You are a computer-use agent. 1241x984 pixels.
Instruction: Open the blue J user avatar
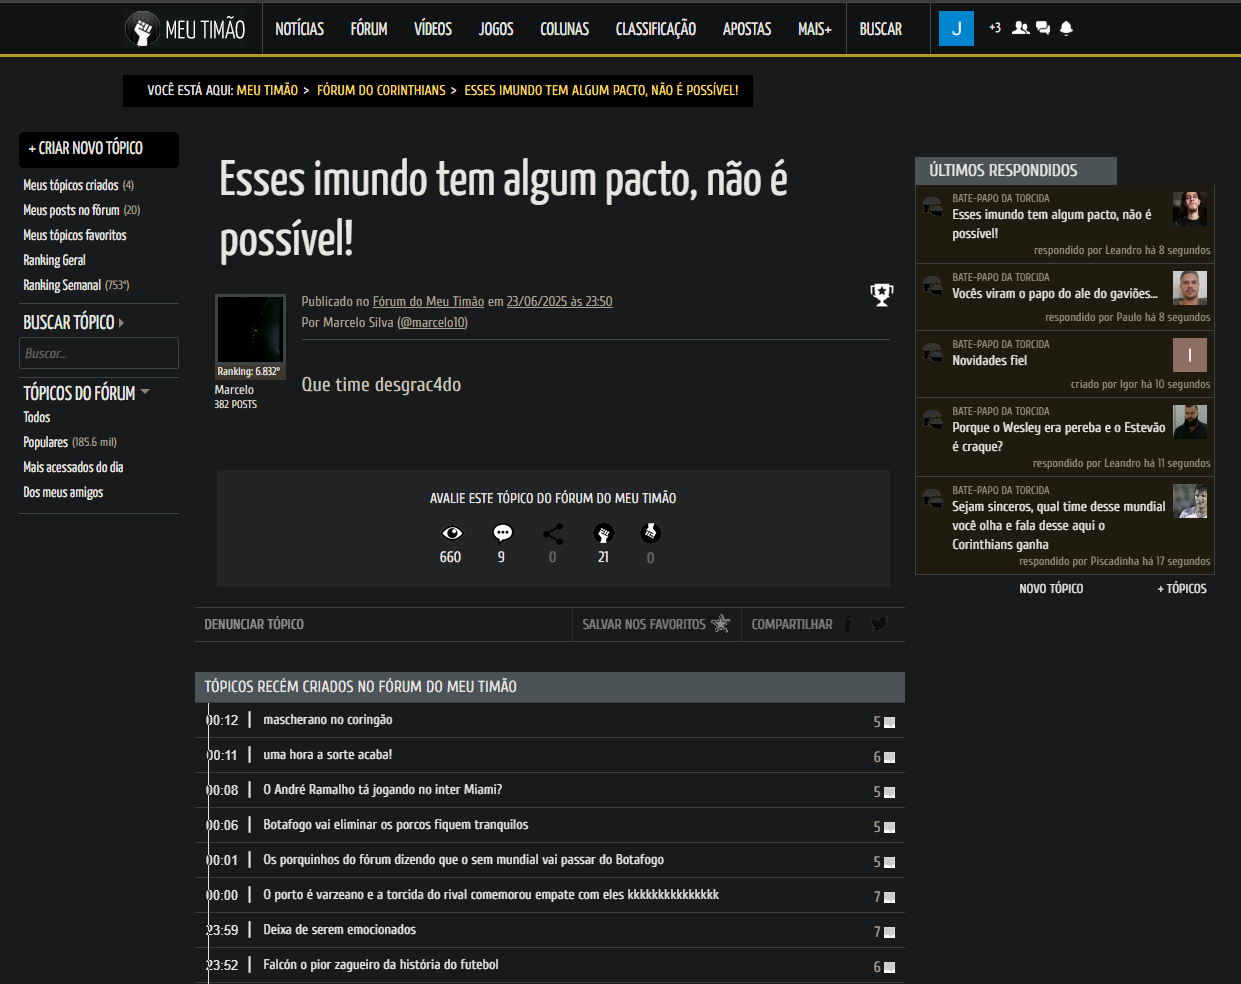point(956,28)
